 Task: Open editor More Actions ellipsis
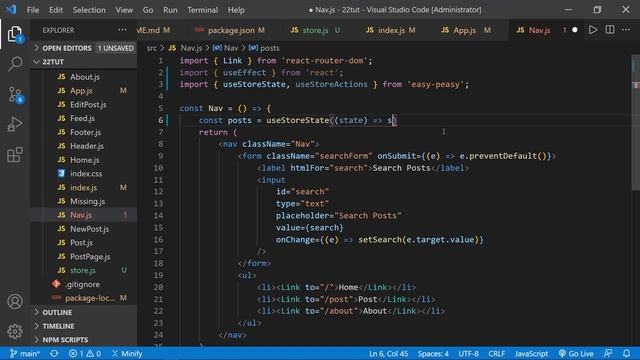coord(626,30)
